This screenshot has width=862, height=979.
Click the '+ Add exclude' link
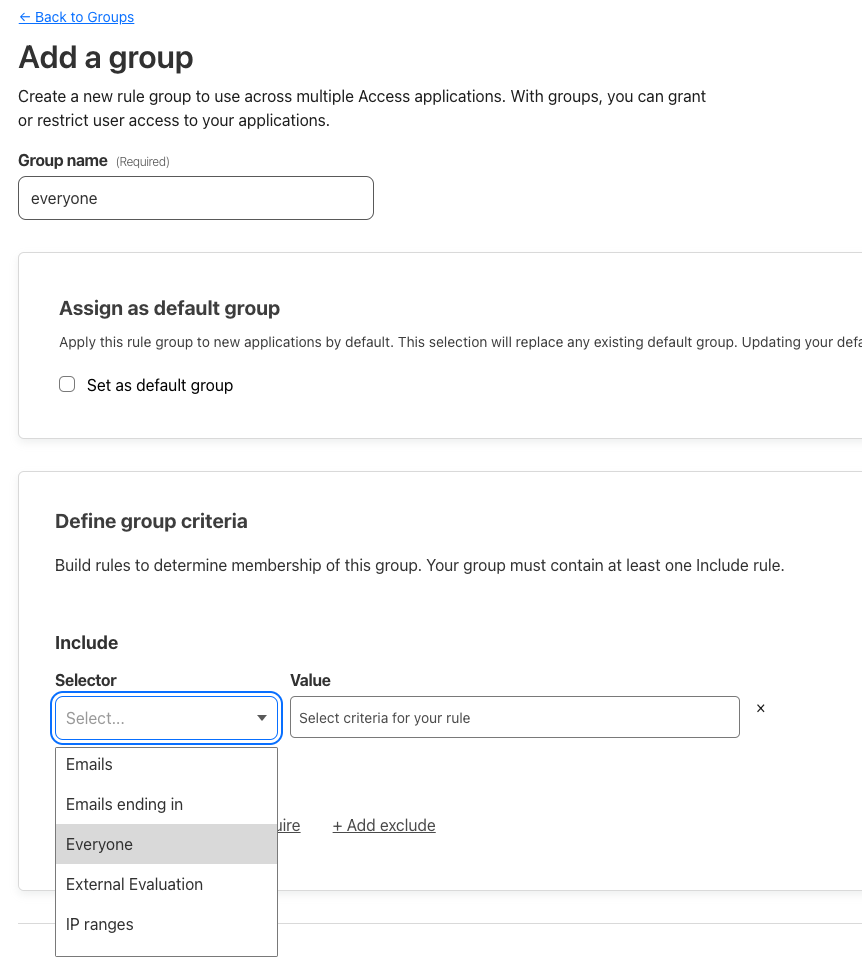(384, 825)
